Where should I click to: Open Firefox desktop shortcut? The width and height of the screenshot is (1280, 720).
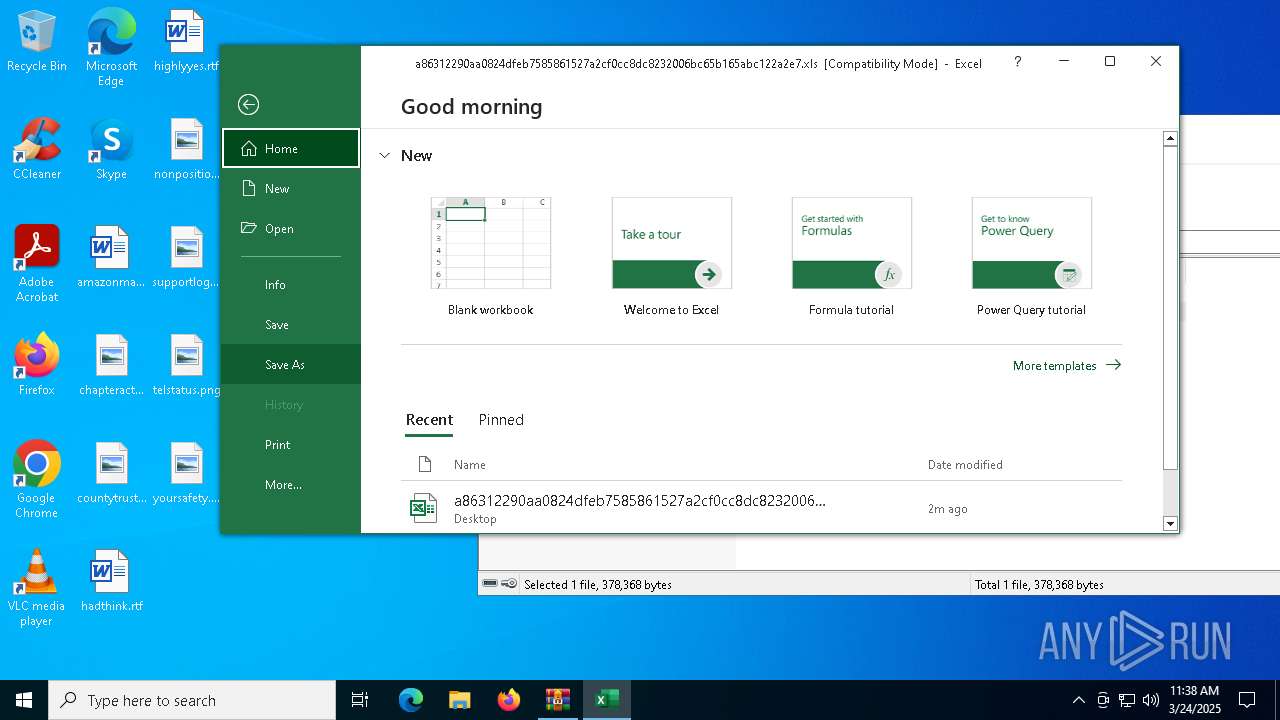[x=37, y=365]
